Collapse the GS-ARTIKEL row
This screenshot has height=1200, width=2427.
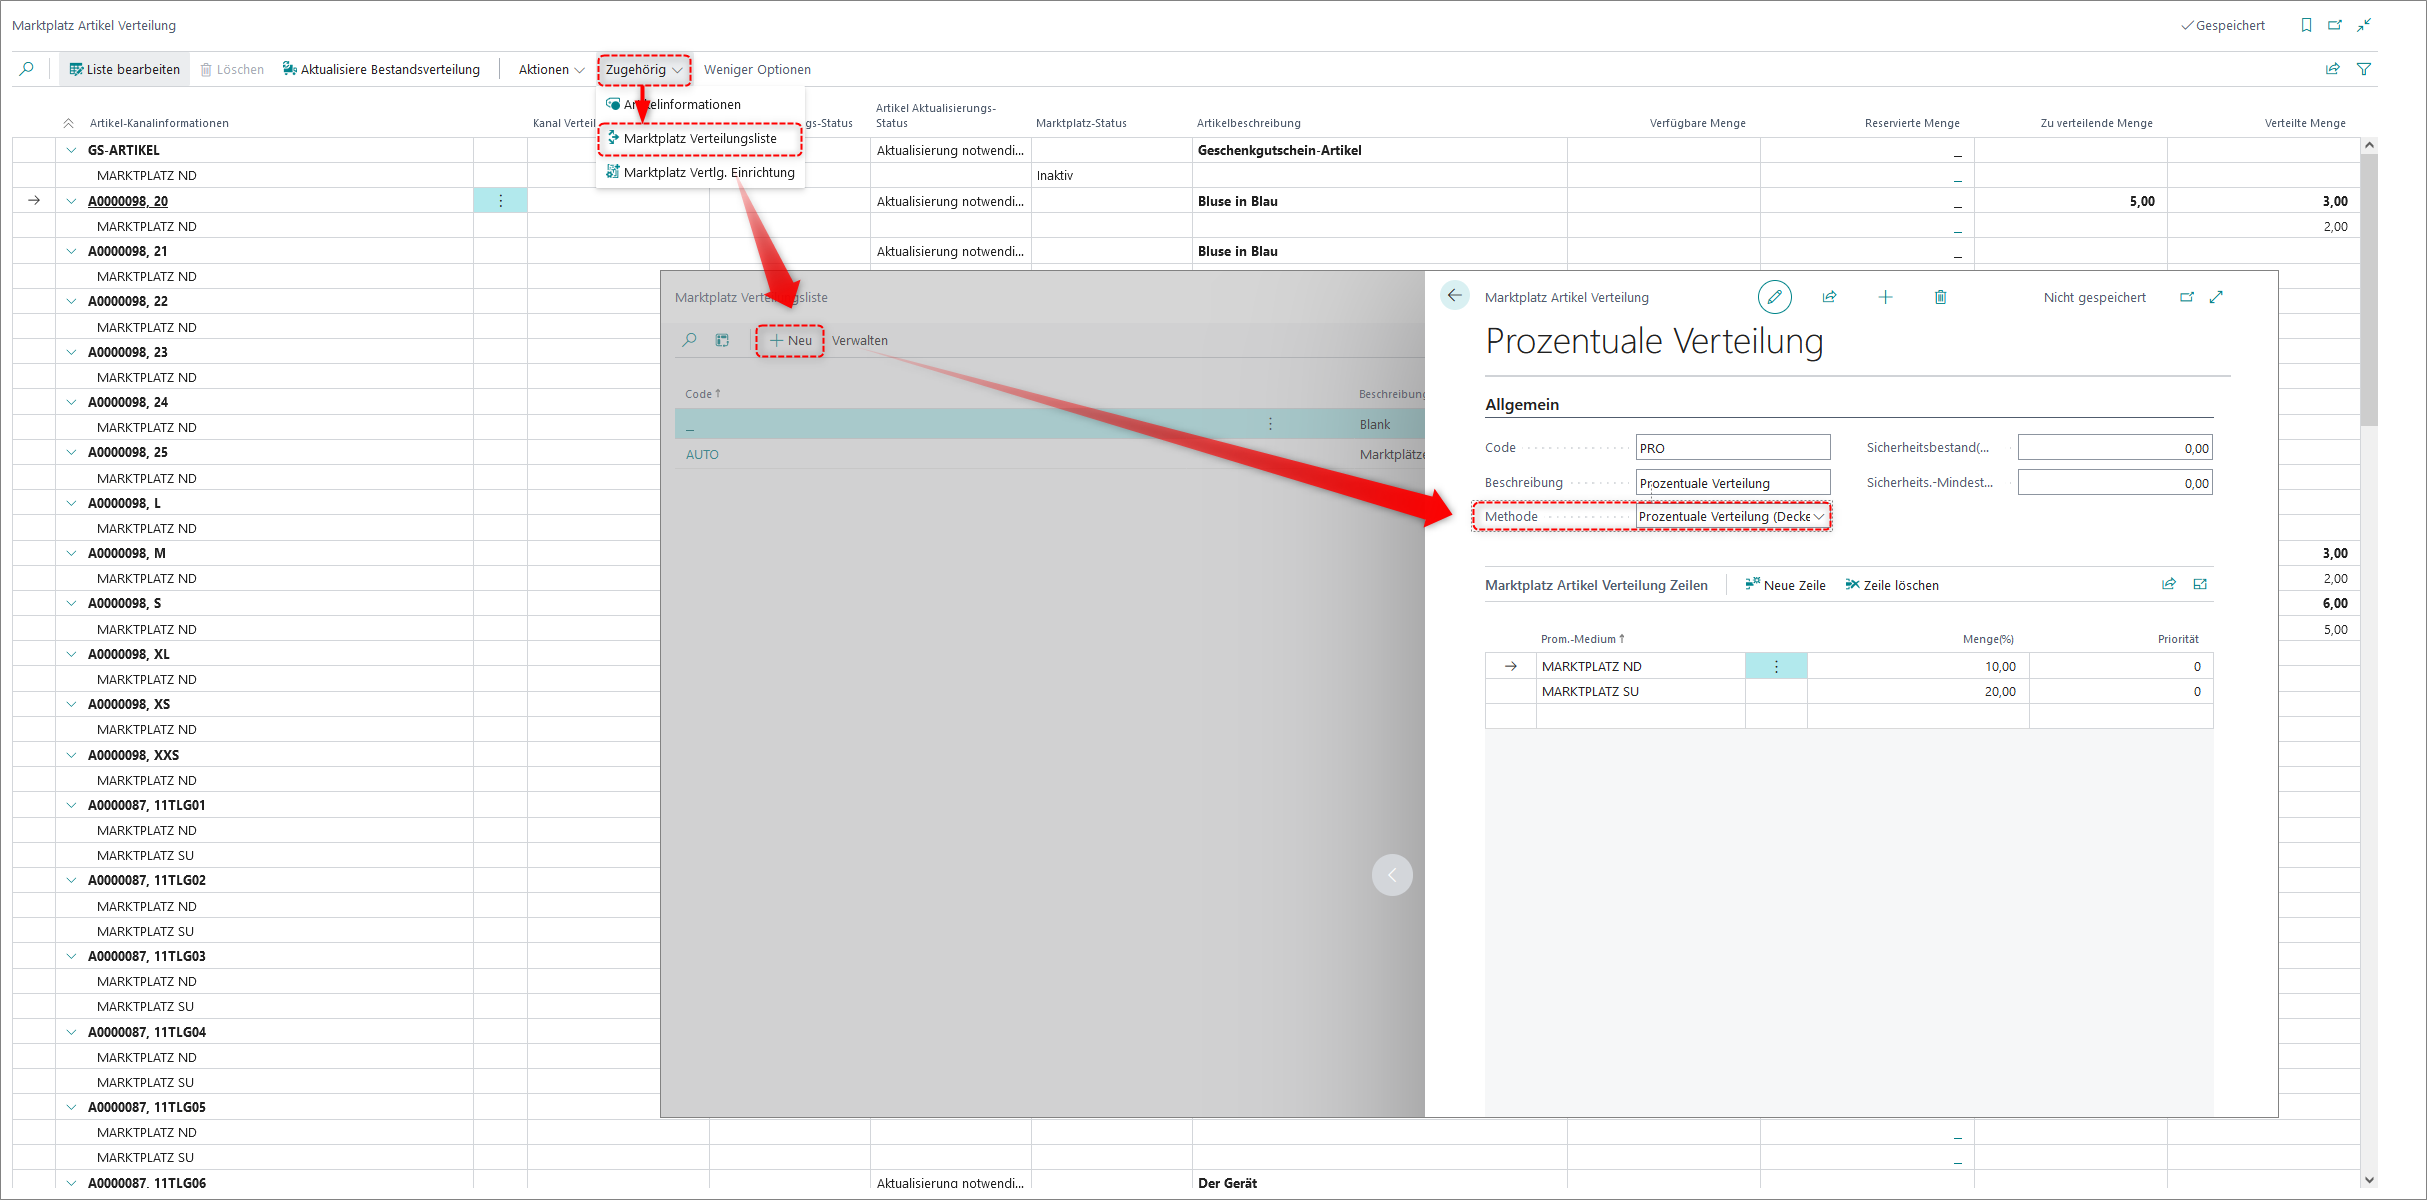pyautogui.click(x=71, y=150)
